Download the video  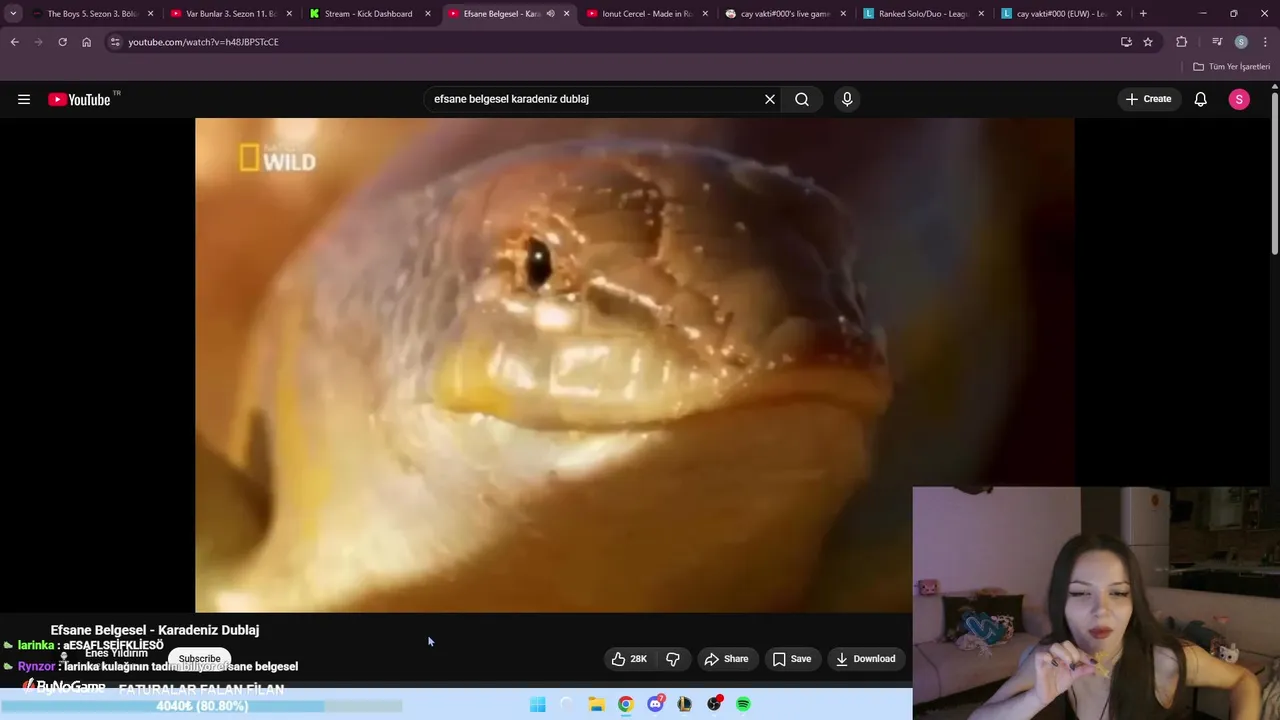point(866,659)
